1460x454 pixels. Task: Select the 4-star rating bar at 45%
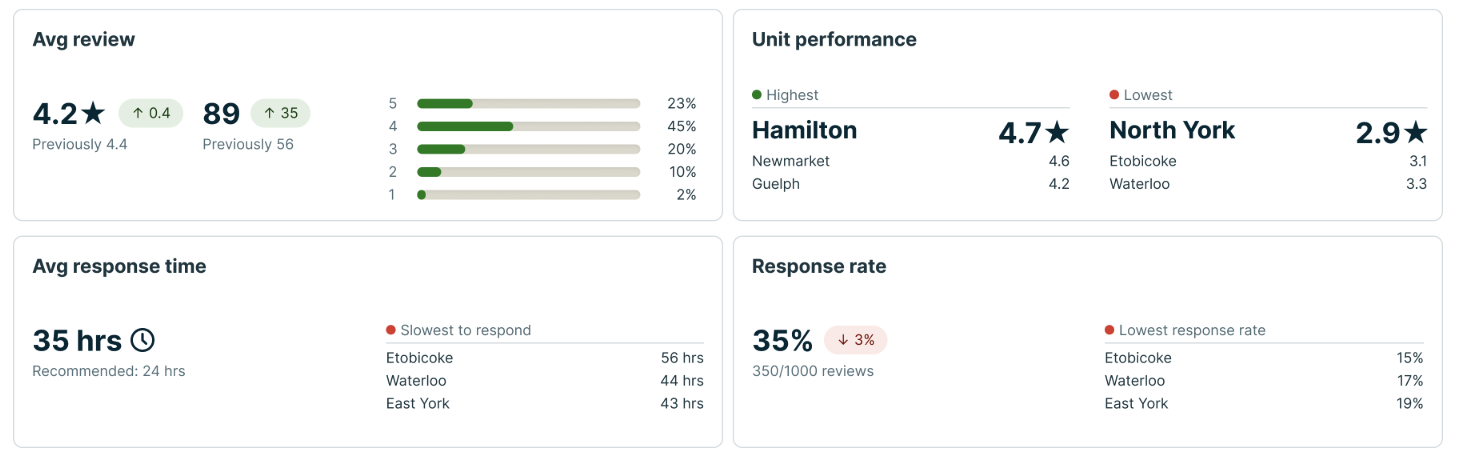tap(528, 126)
